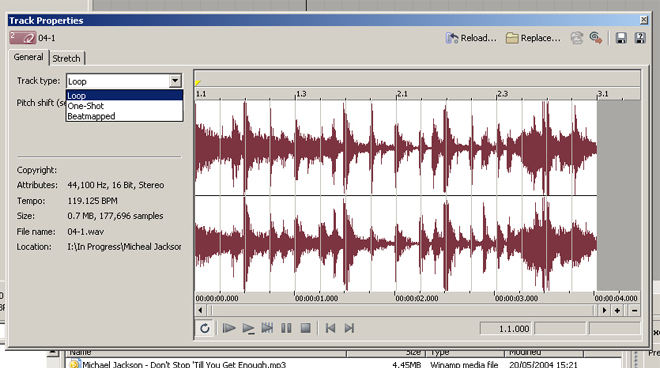Click the 44,100 Hz, 16 Bit, Stereo attributes text

coord(116,185)
